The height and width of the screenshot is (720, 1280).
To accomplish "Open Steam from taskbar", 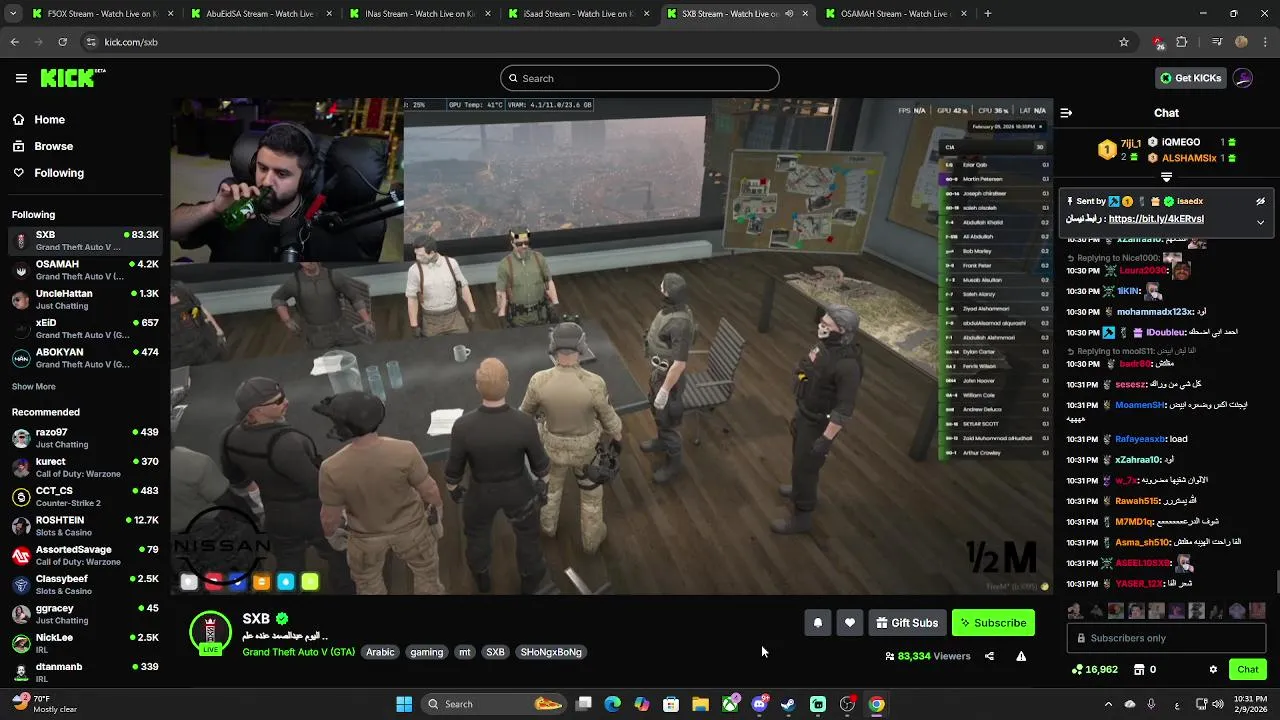I will click(788, 704).
